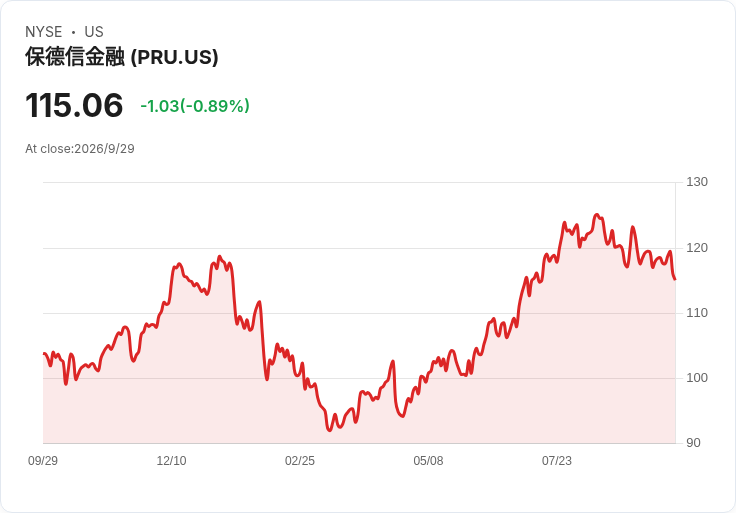Click the starting point of the price line

pyautogui.click(x=44, y=353)
